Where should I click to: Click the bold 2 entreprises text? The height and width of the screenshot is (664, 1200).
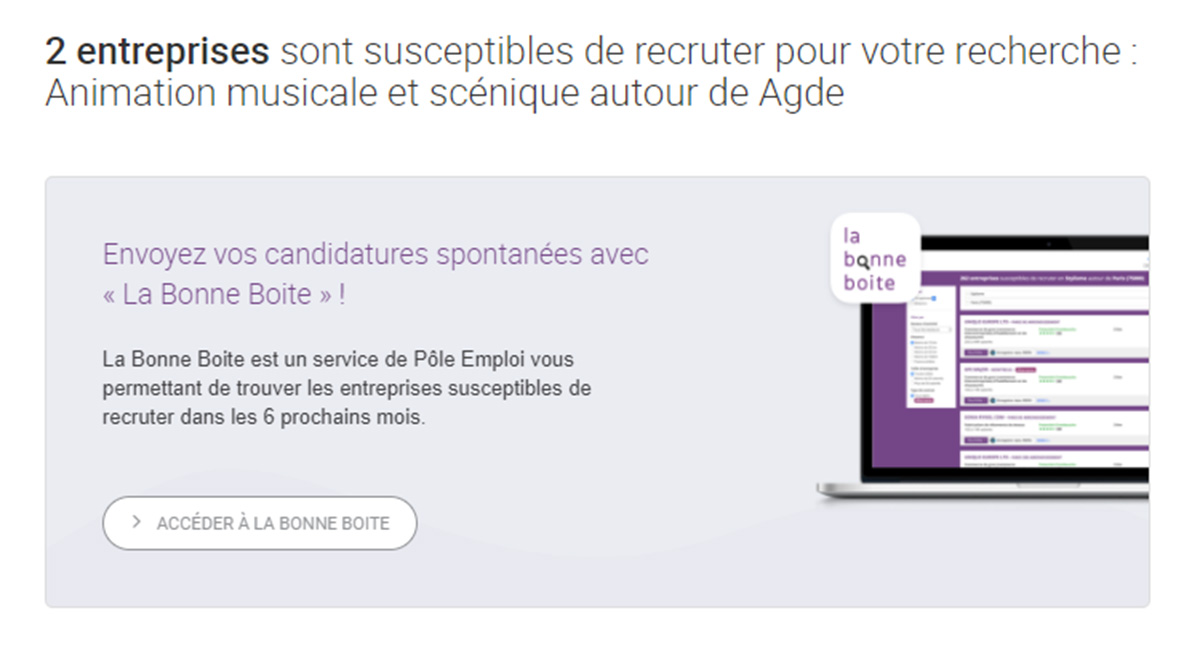pyautogui.click(x=157, y=51)
